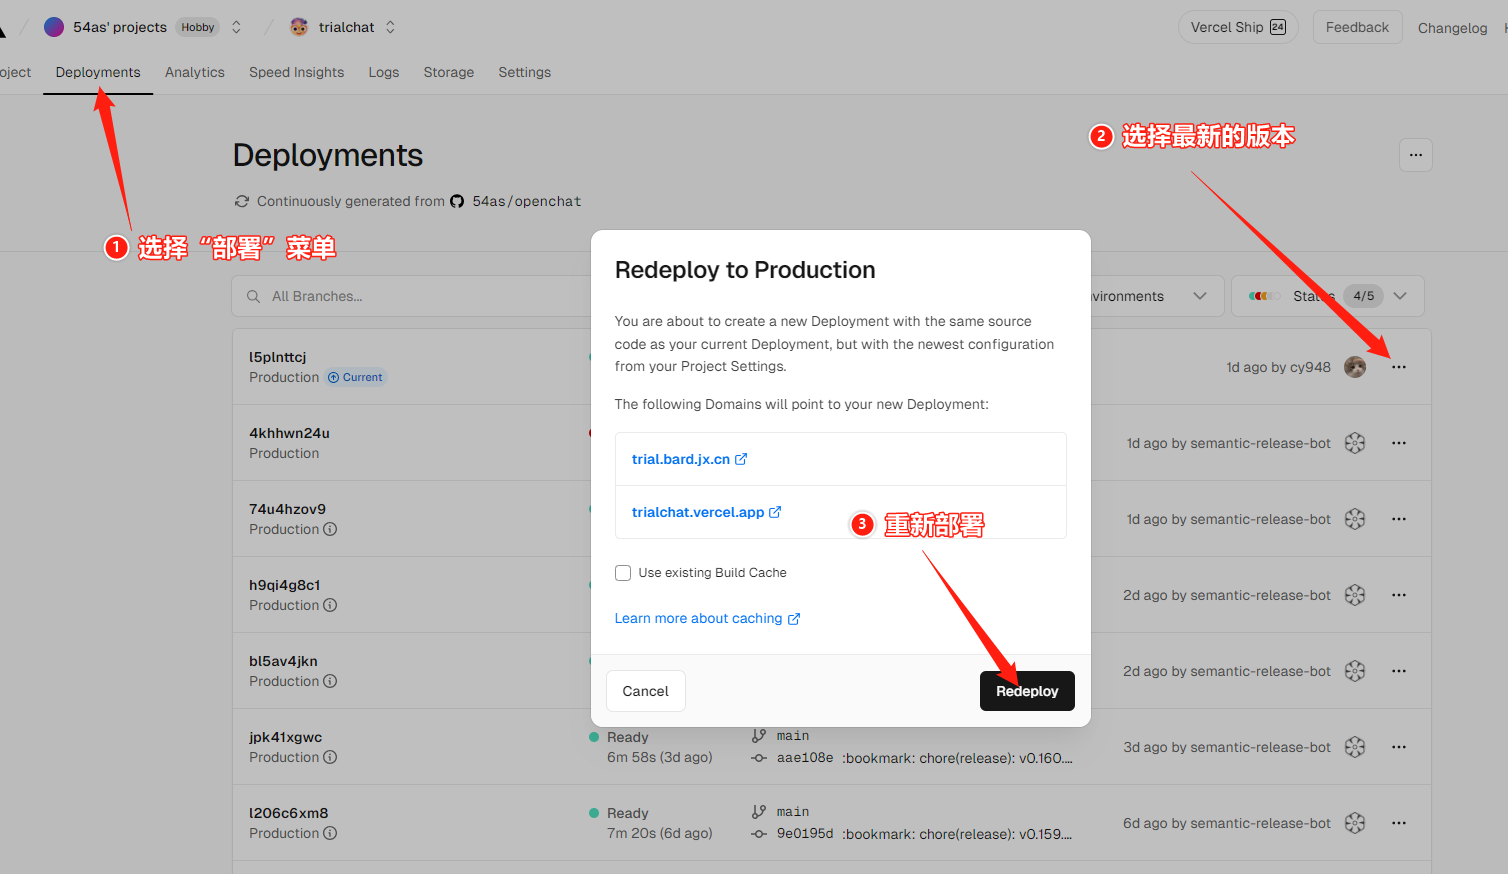Switch to the Analytics tab
Viewport: 1508px width, 874px height.
pyautogui.click(x=194, y=72)
